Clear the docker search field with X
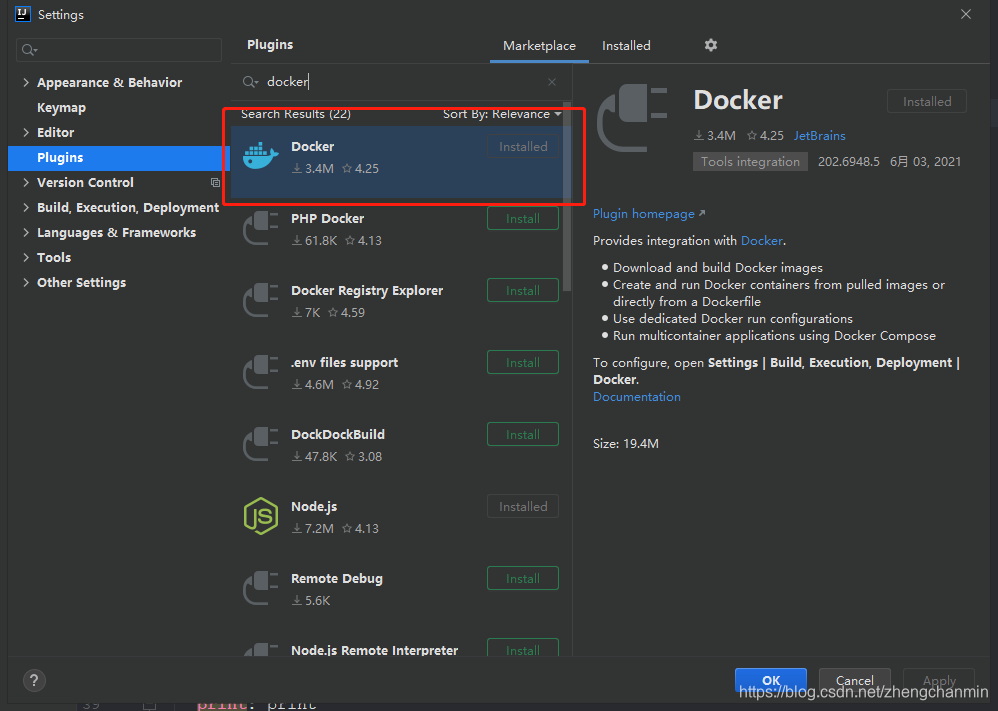This screenshot has width=998, height=711. [x=551, y=81]
